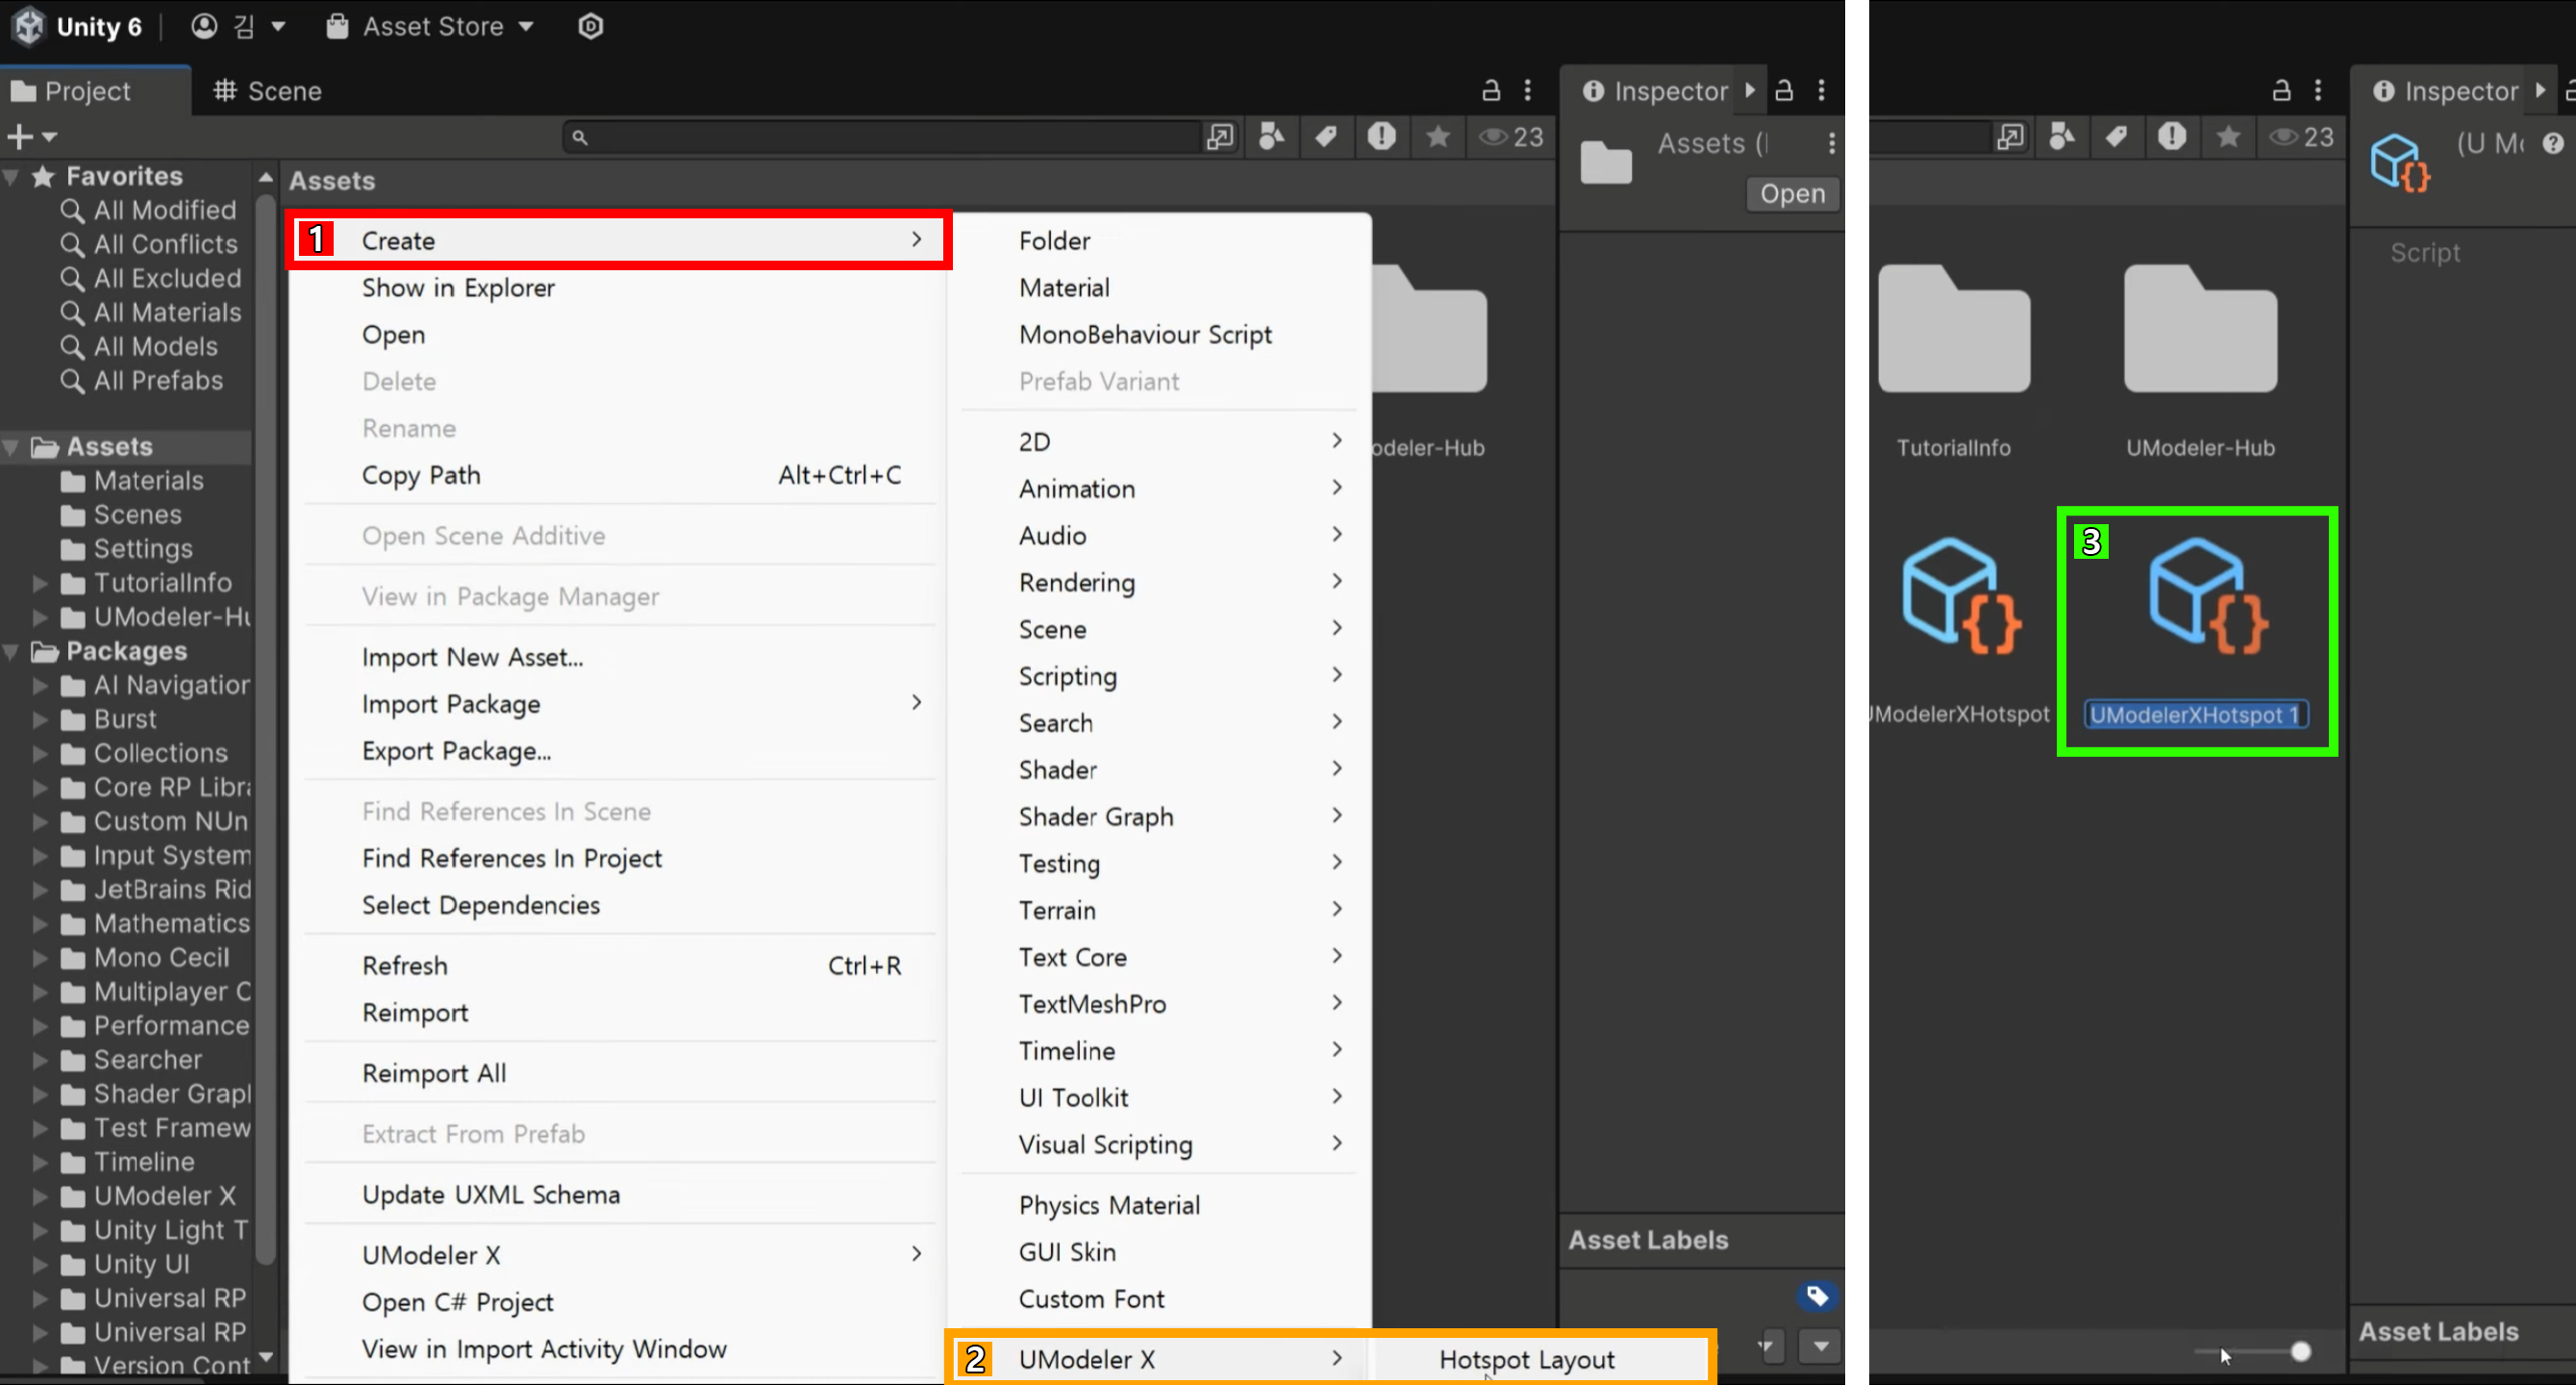Click the help question mark in right Inspector
Image resolution: width=2576 pixels, height=1385 pixels.
point(2552,144)
